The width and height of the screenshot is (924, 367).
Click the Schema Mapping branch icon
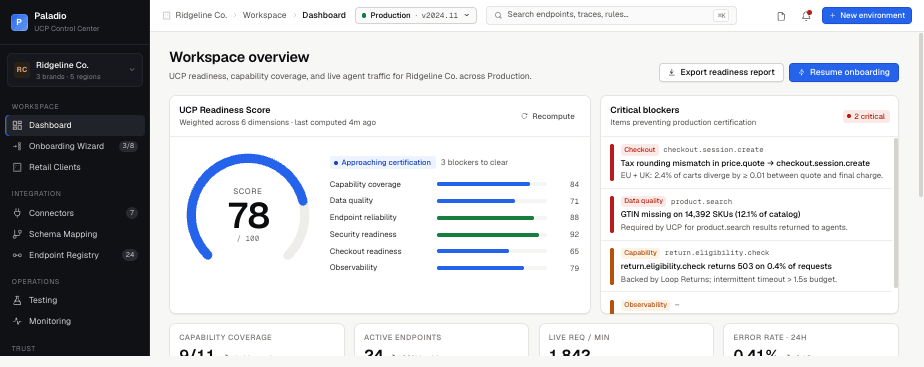[17, 234]
